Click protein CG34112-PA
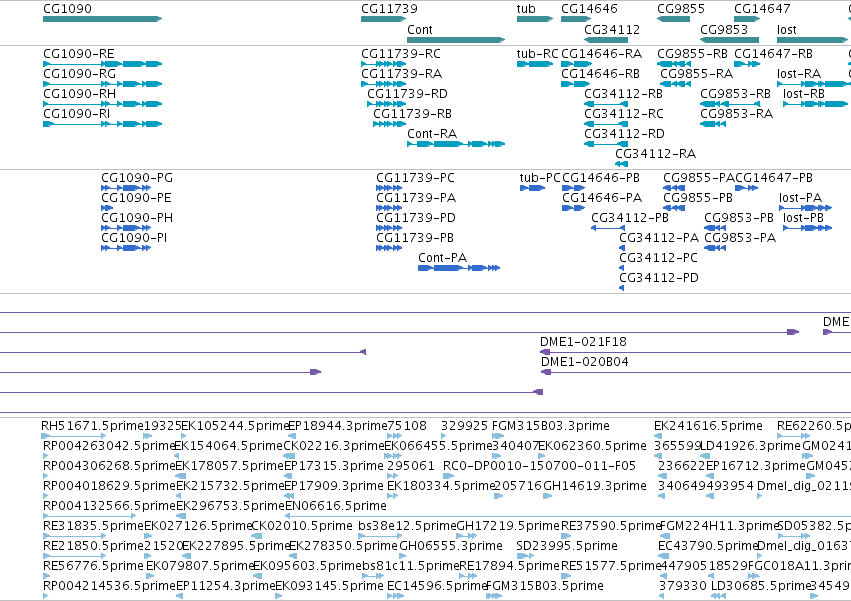Image resolution: width=851 pixels, height=601 pixels. pos(622,248)
